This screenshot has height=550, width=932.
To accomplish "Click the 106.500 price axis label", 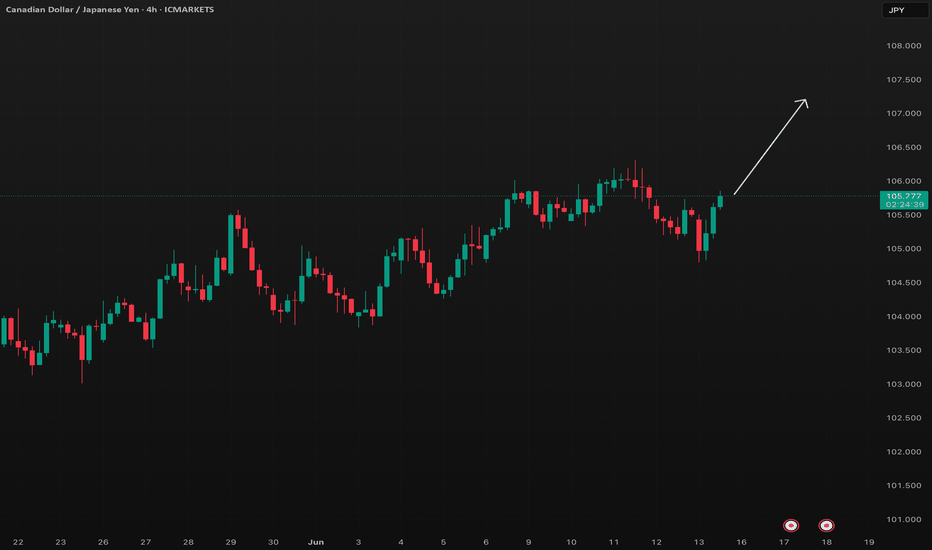I will [x=903, y=147].
